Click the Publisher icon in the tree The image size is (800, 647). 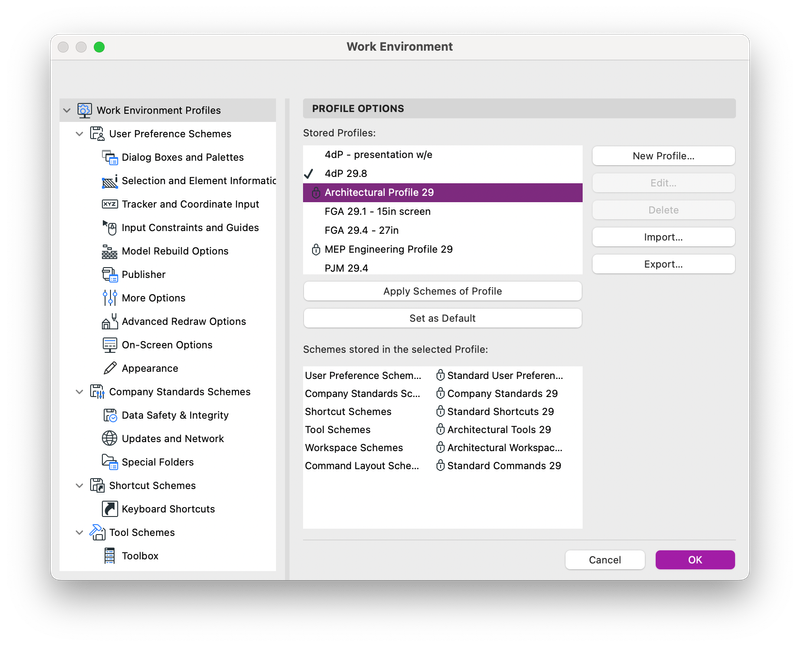tap(110, 275)
